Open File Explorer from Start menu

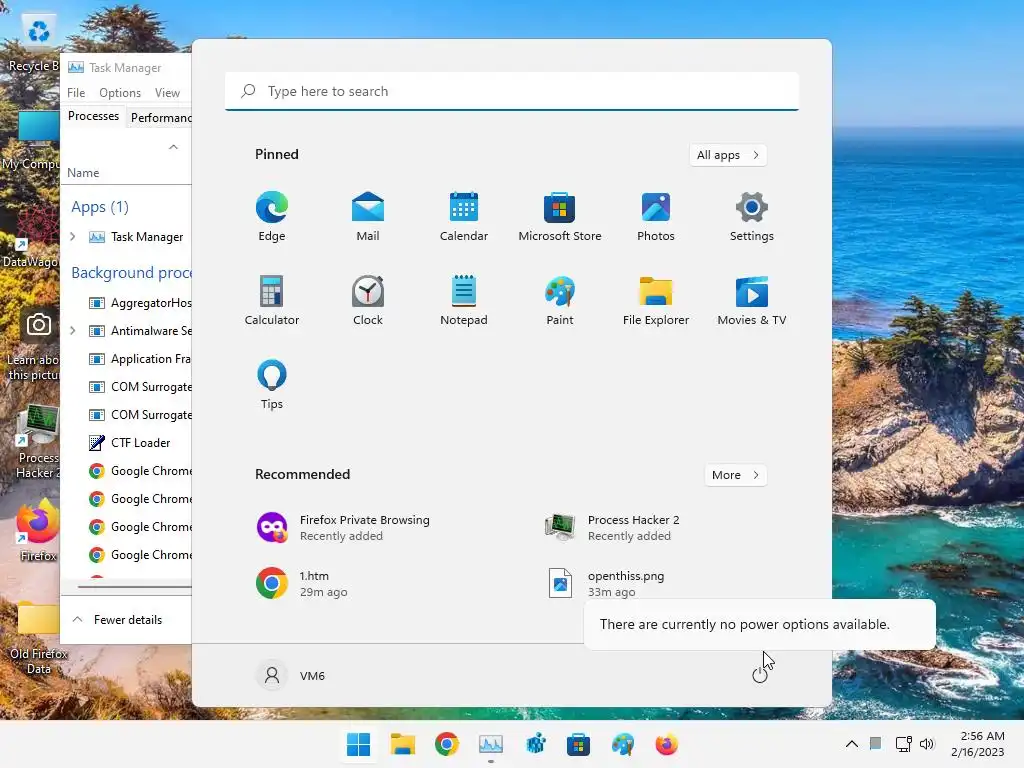point(656,300)
